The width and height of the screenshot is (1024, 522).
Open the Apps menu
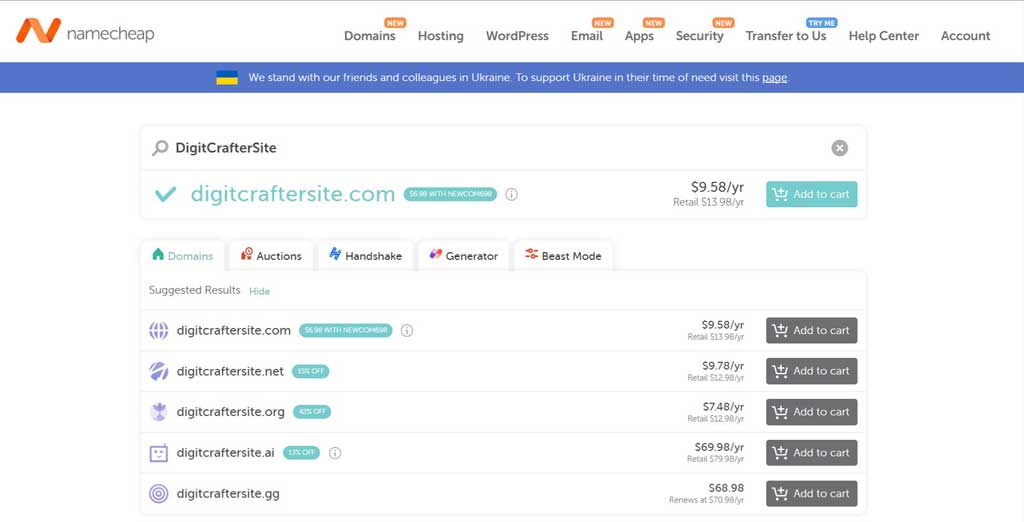tap(639, 36)
